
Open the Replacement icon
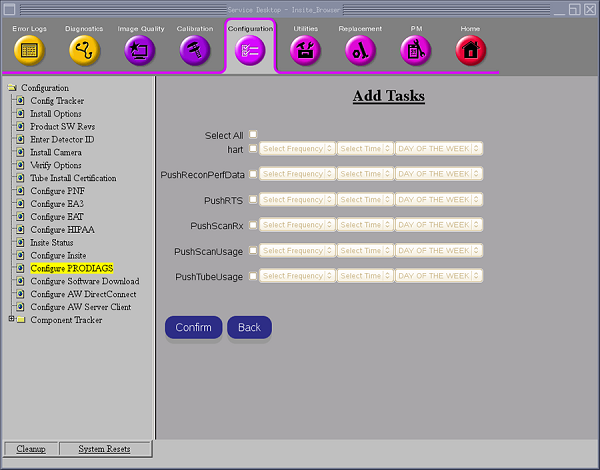(360, 49)
